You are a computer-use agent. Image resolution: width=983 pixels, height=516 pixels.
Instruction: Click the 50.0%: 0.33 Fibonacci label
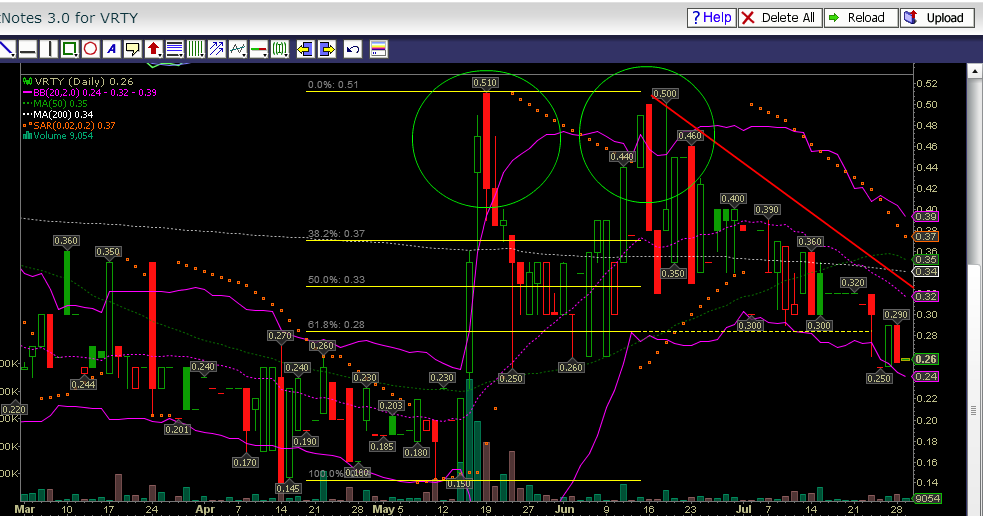pos(336,280)
